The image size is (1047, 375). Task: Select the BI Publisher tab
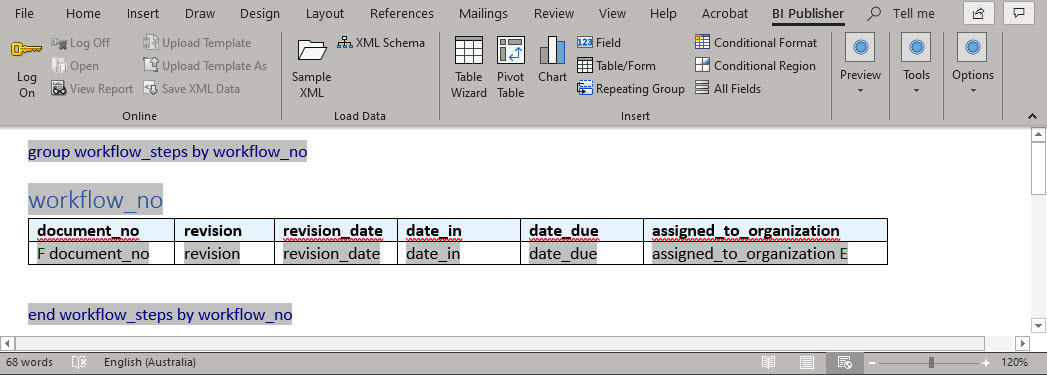(807, 13)
